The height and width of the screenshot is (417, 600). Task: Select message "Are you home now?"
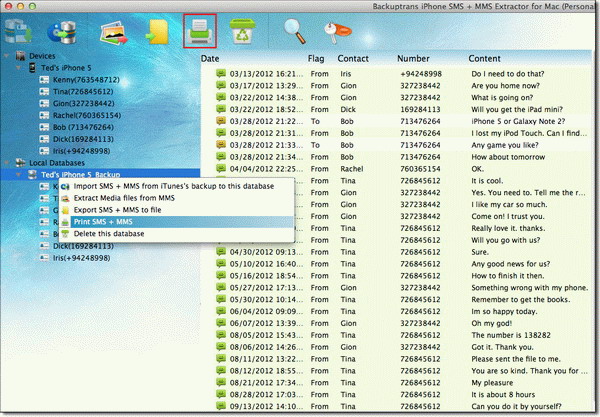(505, 86)
